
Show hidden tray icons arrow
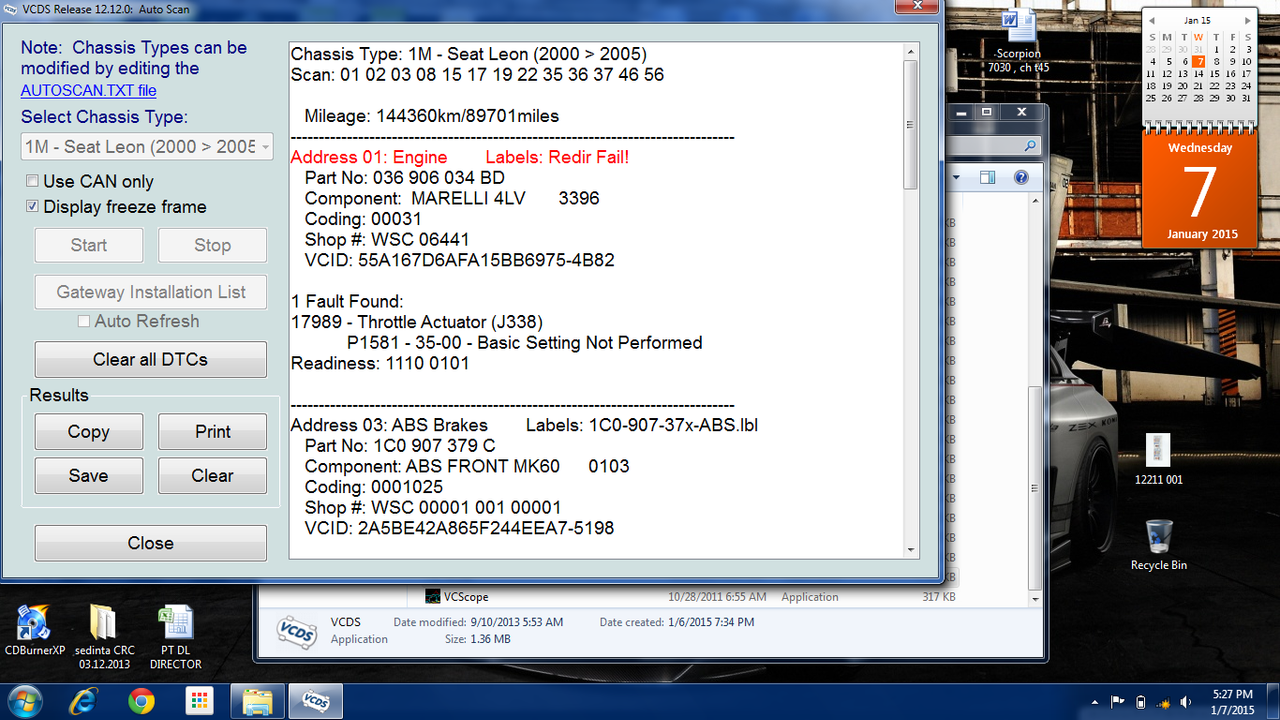[1097, 702]
